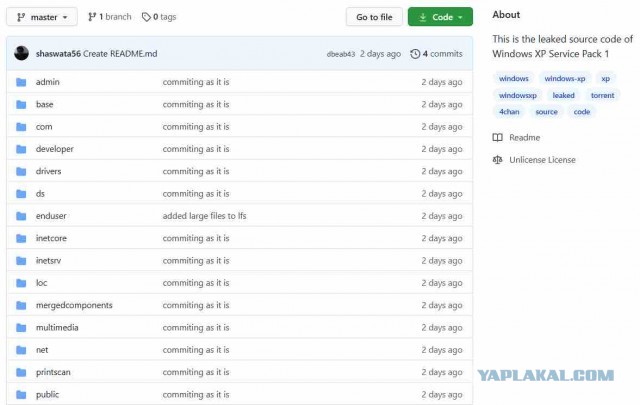Open the base directory name
This screenshot has width=640, height=405.
click(x=44, y=105)
